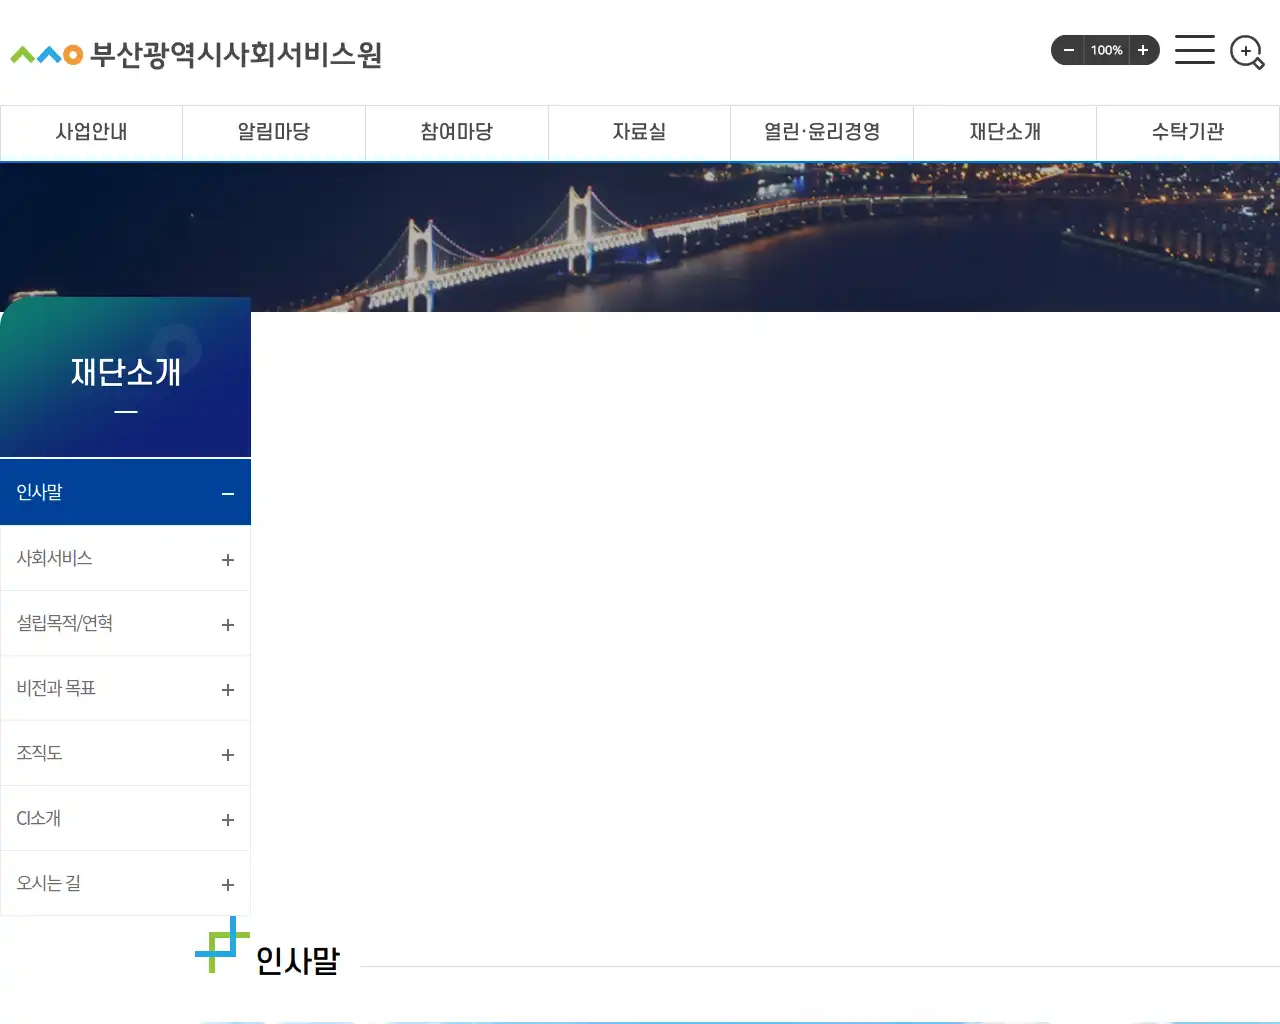Open the search magnifier icon
Viewport: 1280px width, 1024px height.
click(x=1246, y=51)
